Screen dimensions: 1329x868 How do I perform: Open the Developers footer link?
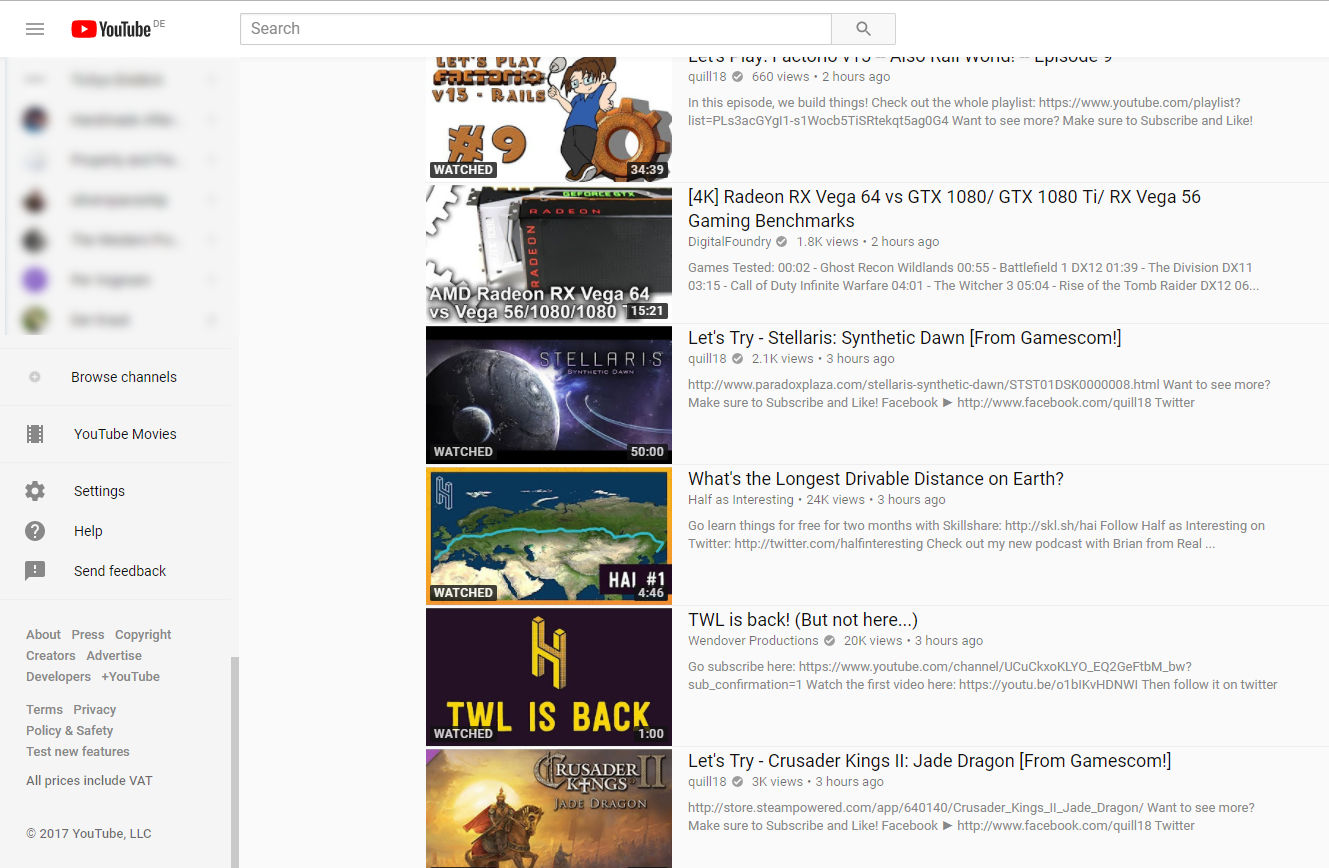click(58, 677)
